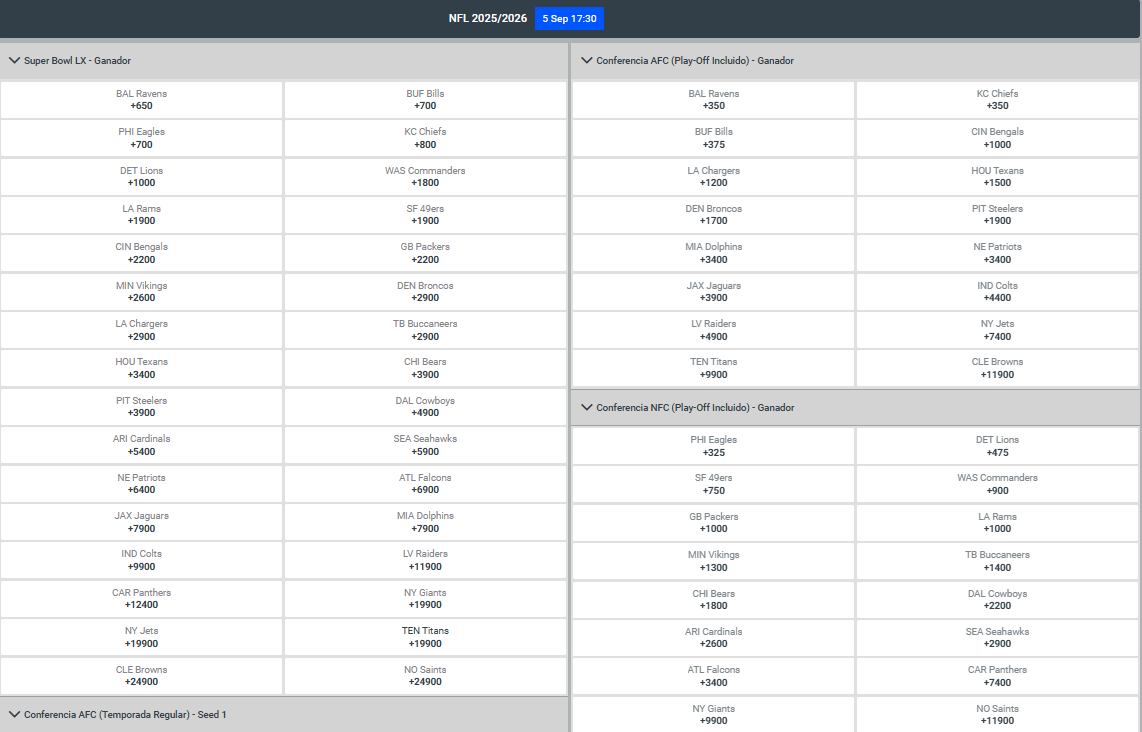Select LV Raiders at +4900
This screenshot has width=1142, height=732.
pyautogui.click(x=714, y=330)
